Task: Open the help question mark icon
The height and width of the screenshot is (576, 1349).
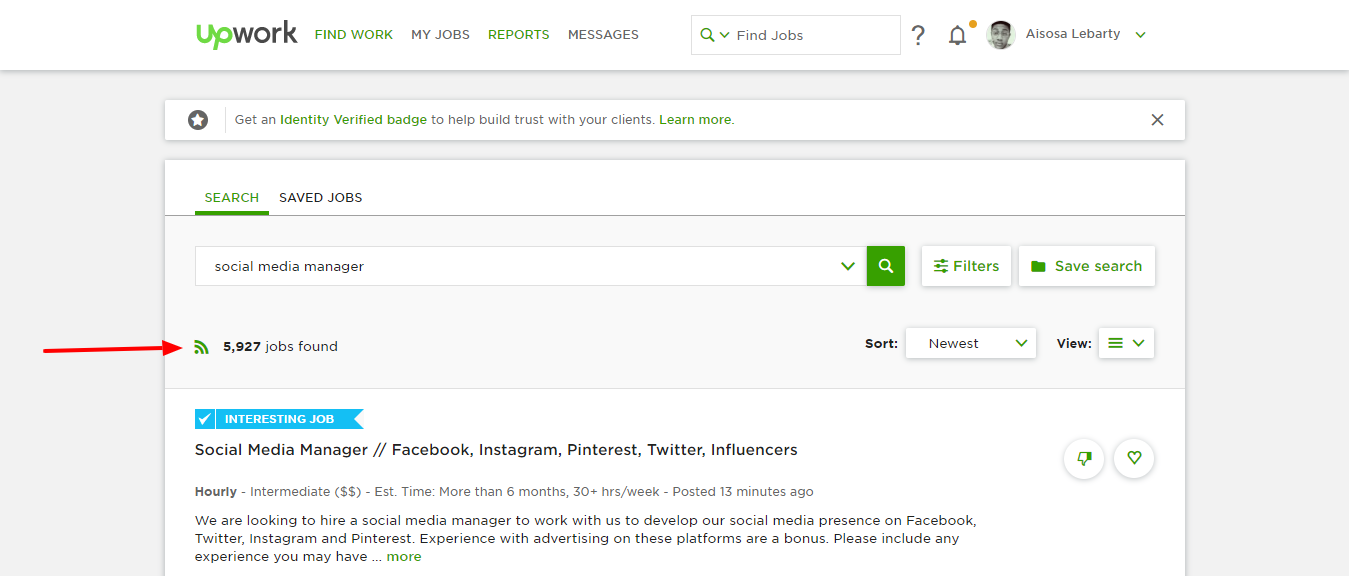Action: [918, 35]
